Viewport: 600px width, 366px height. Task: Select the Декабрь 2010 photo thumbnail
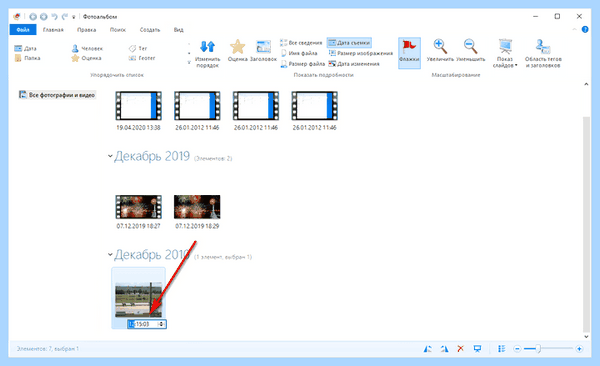tap(138, 300)
